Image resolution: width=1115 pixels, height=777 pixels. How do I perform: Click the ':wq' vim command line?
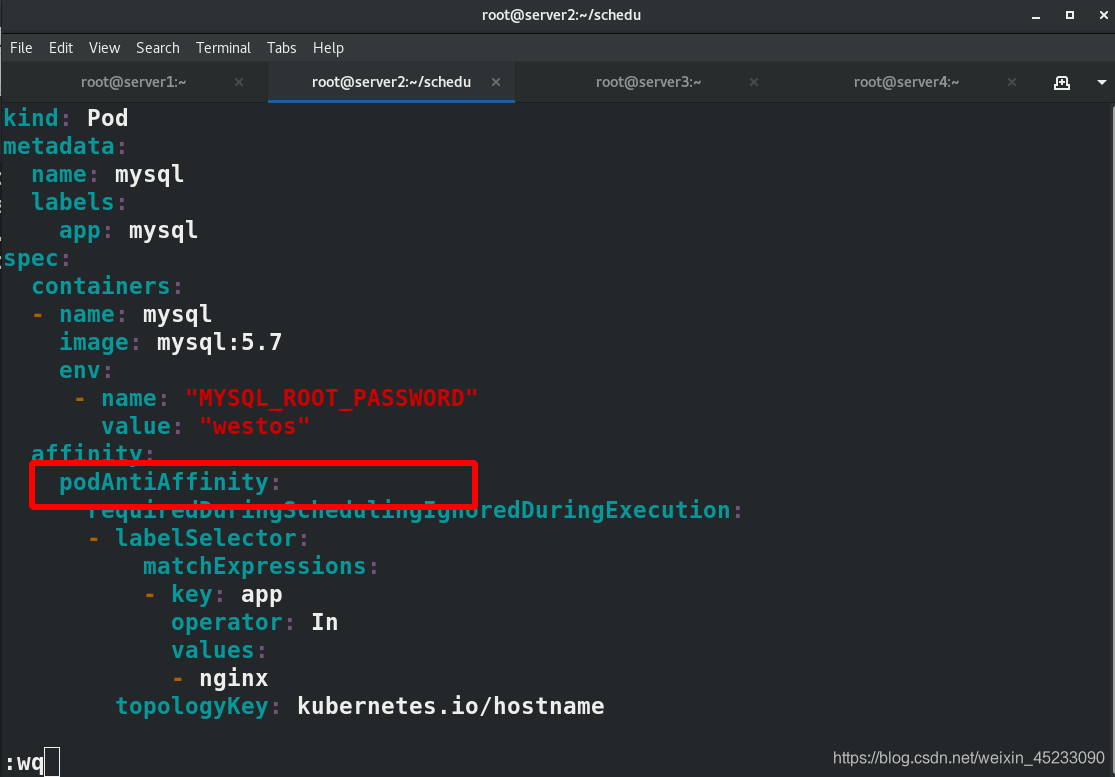(24, 763)
